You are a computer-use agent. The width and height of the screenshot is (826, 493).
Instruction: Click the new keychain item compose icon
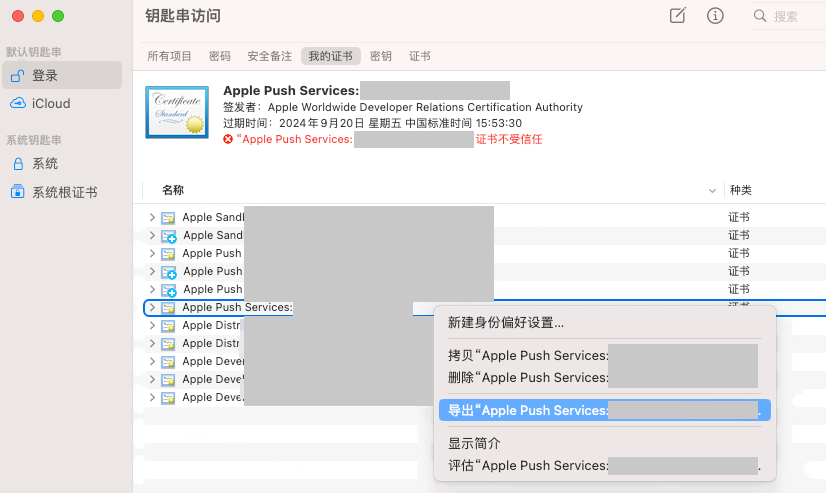tap(677, 15)
